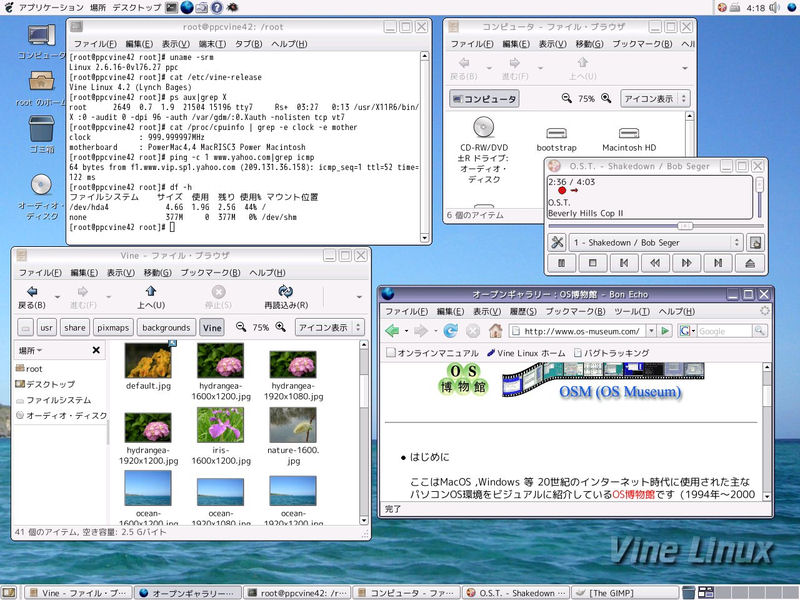Open アイコン表示 view dropdown in Vine browser

pos(329,328)
